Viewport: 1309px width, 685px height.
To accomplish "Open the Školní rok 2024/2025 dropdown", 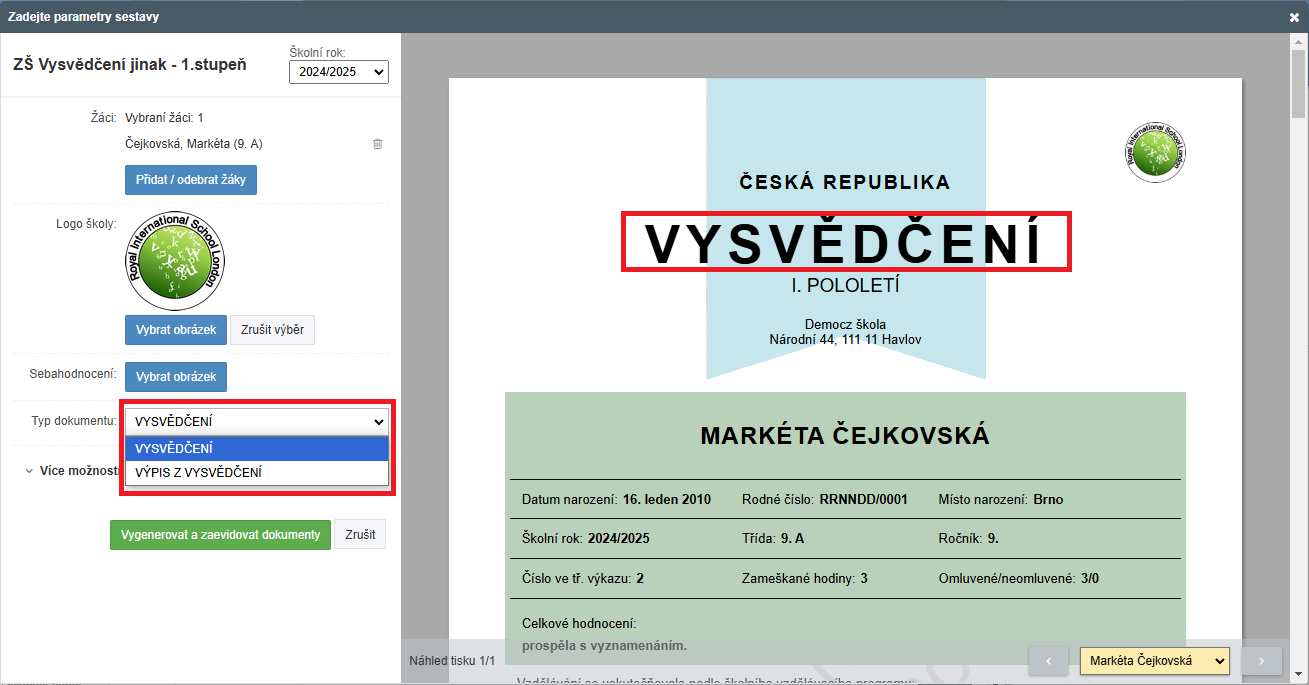I will tap(338, 71).
